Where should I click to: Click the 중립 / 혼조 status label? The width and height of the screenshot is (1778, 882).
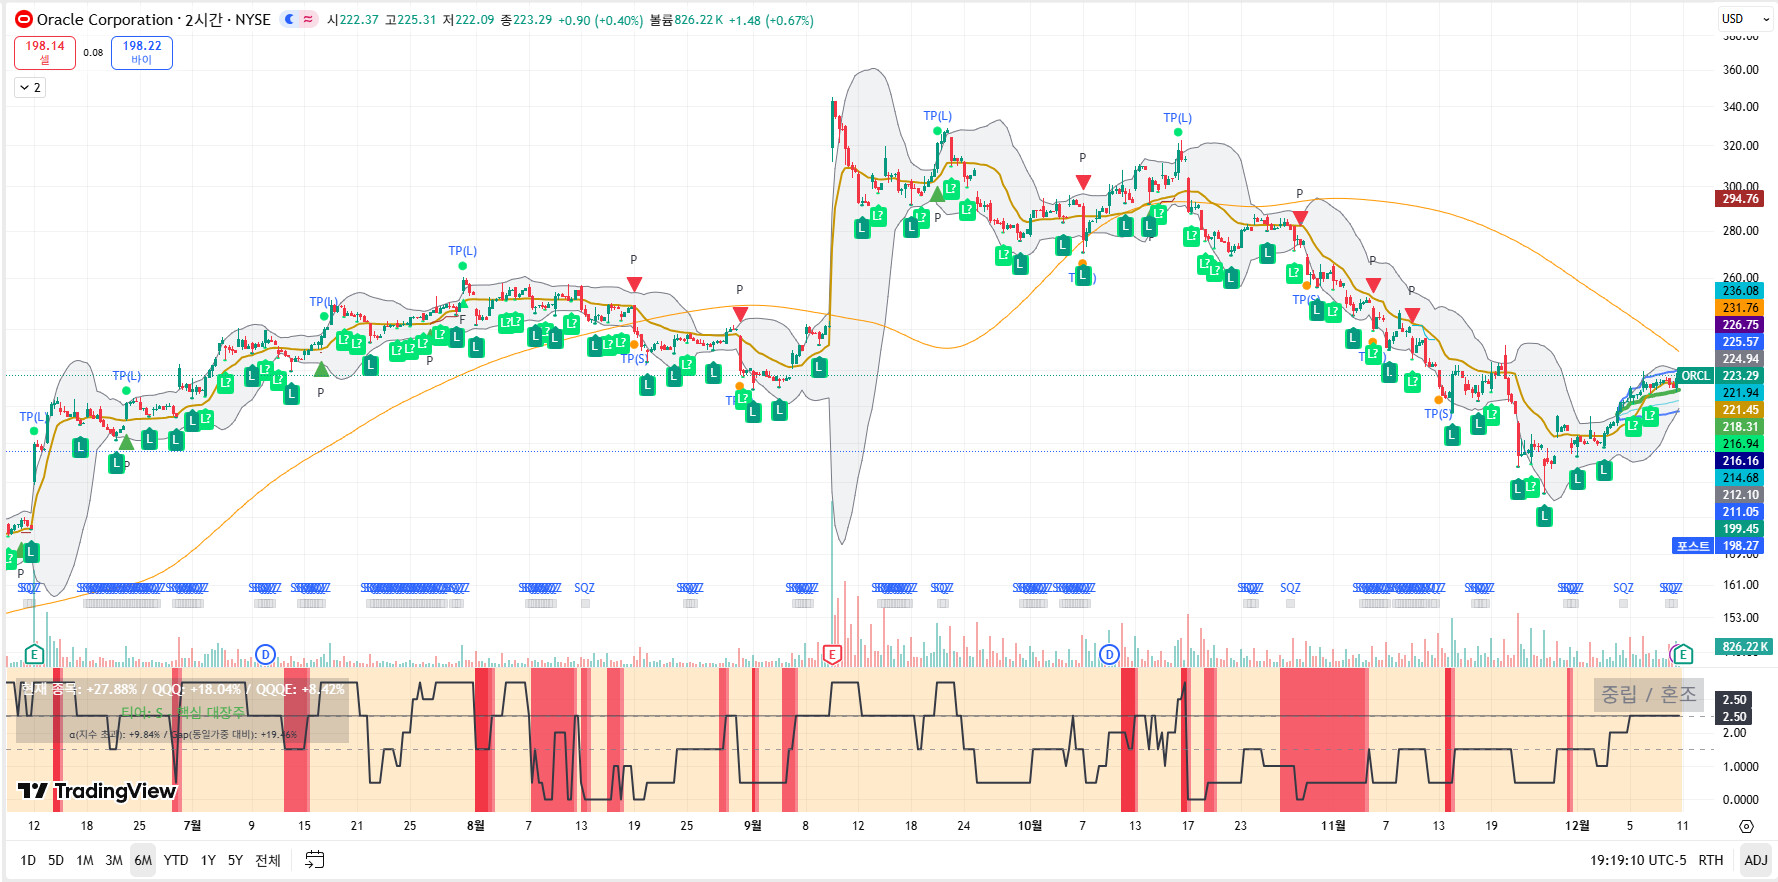pos(1649,694)
